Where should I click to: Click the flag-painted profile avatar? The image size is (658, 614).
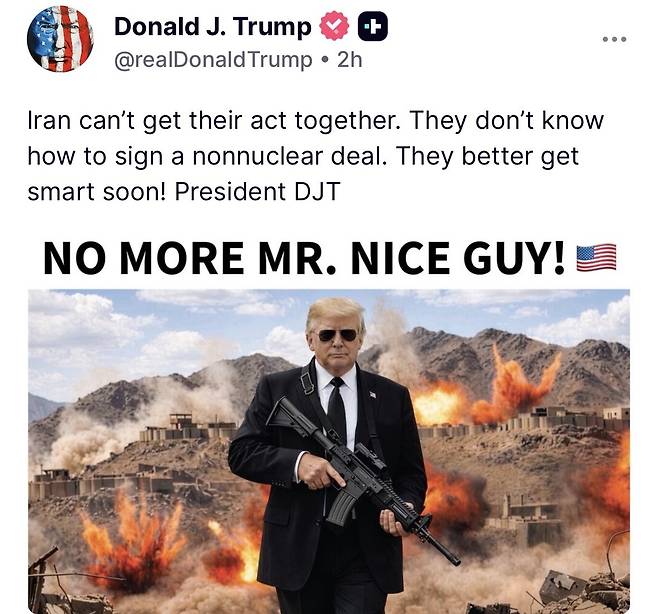60,39
